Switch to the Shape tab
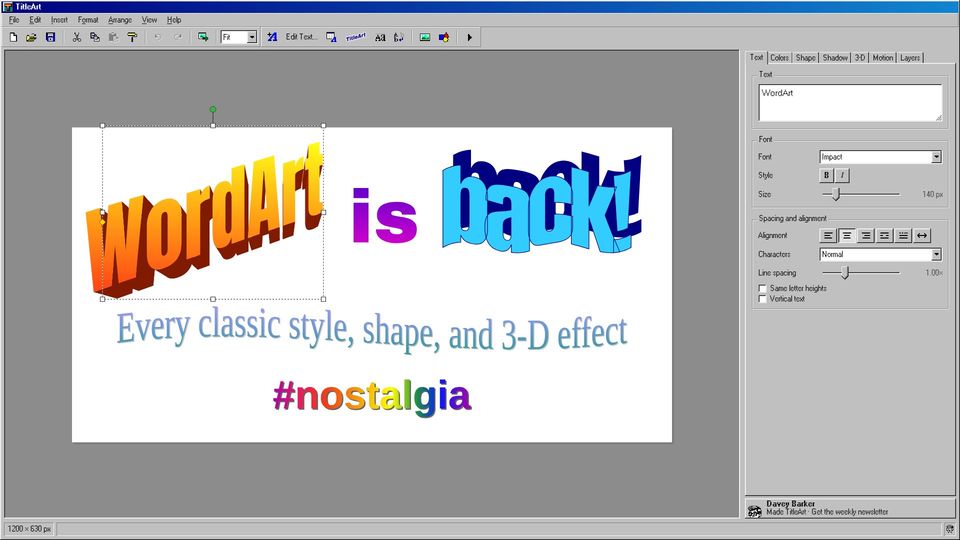Screen dimensions: 960x540 click(805, 58)
